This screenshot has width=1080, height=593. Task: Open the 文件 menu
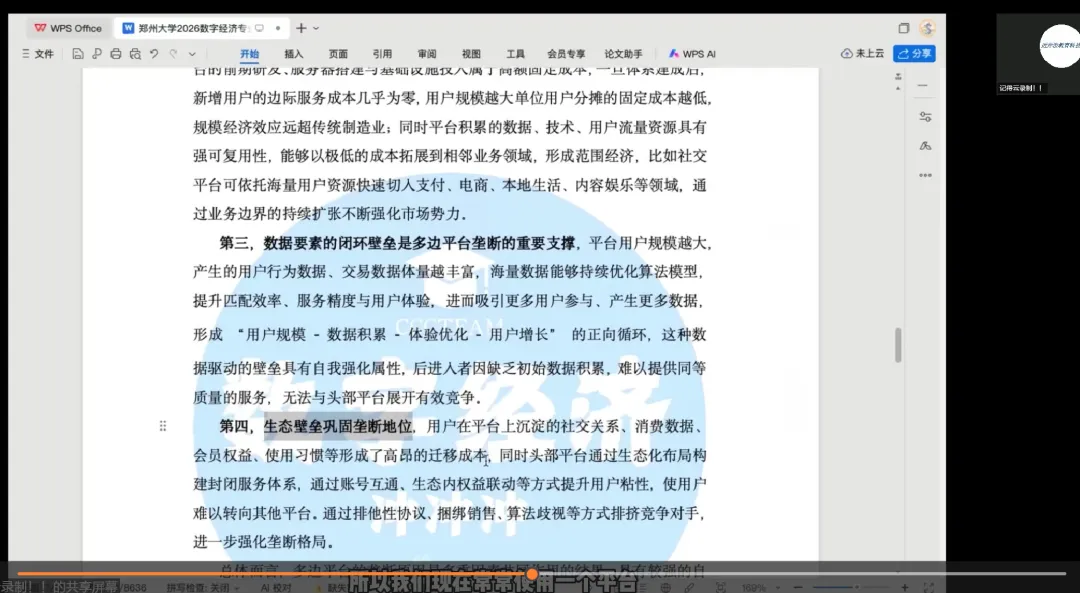[x=38, y=54]
